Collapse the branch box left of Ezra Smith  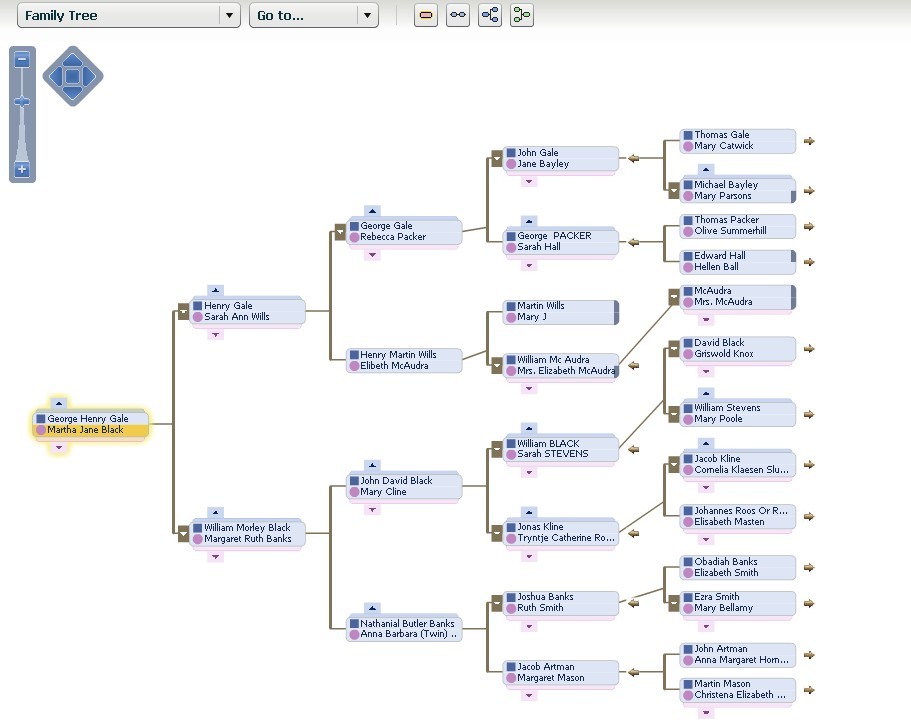[673, 603]
